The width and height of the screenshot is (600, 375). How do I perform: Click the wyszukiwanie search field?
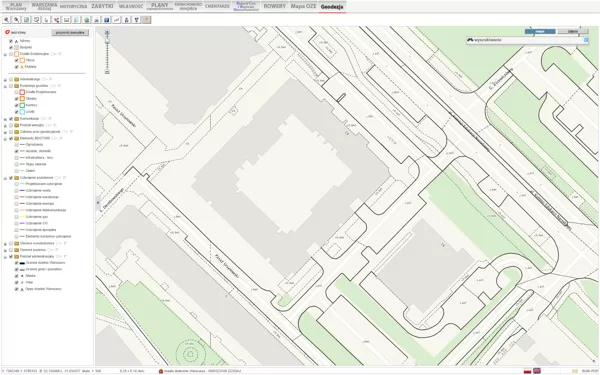527,40
